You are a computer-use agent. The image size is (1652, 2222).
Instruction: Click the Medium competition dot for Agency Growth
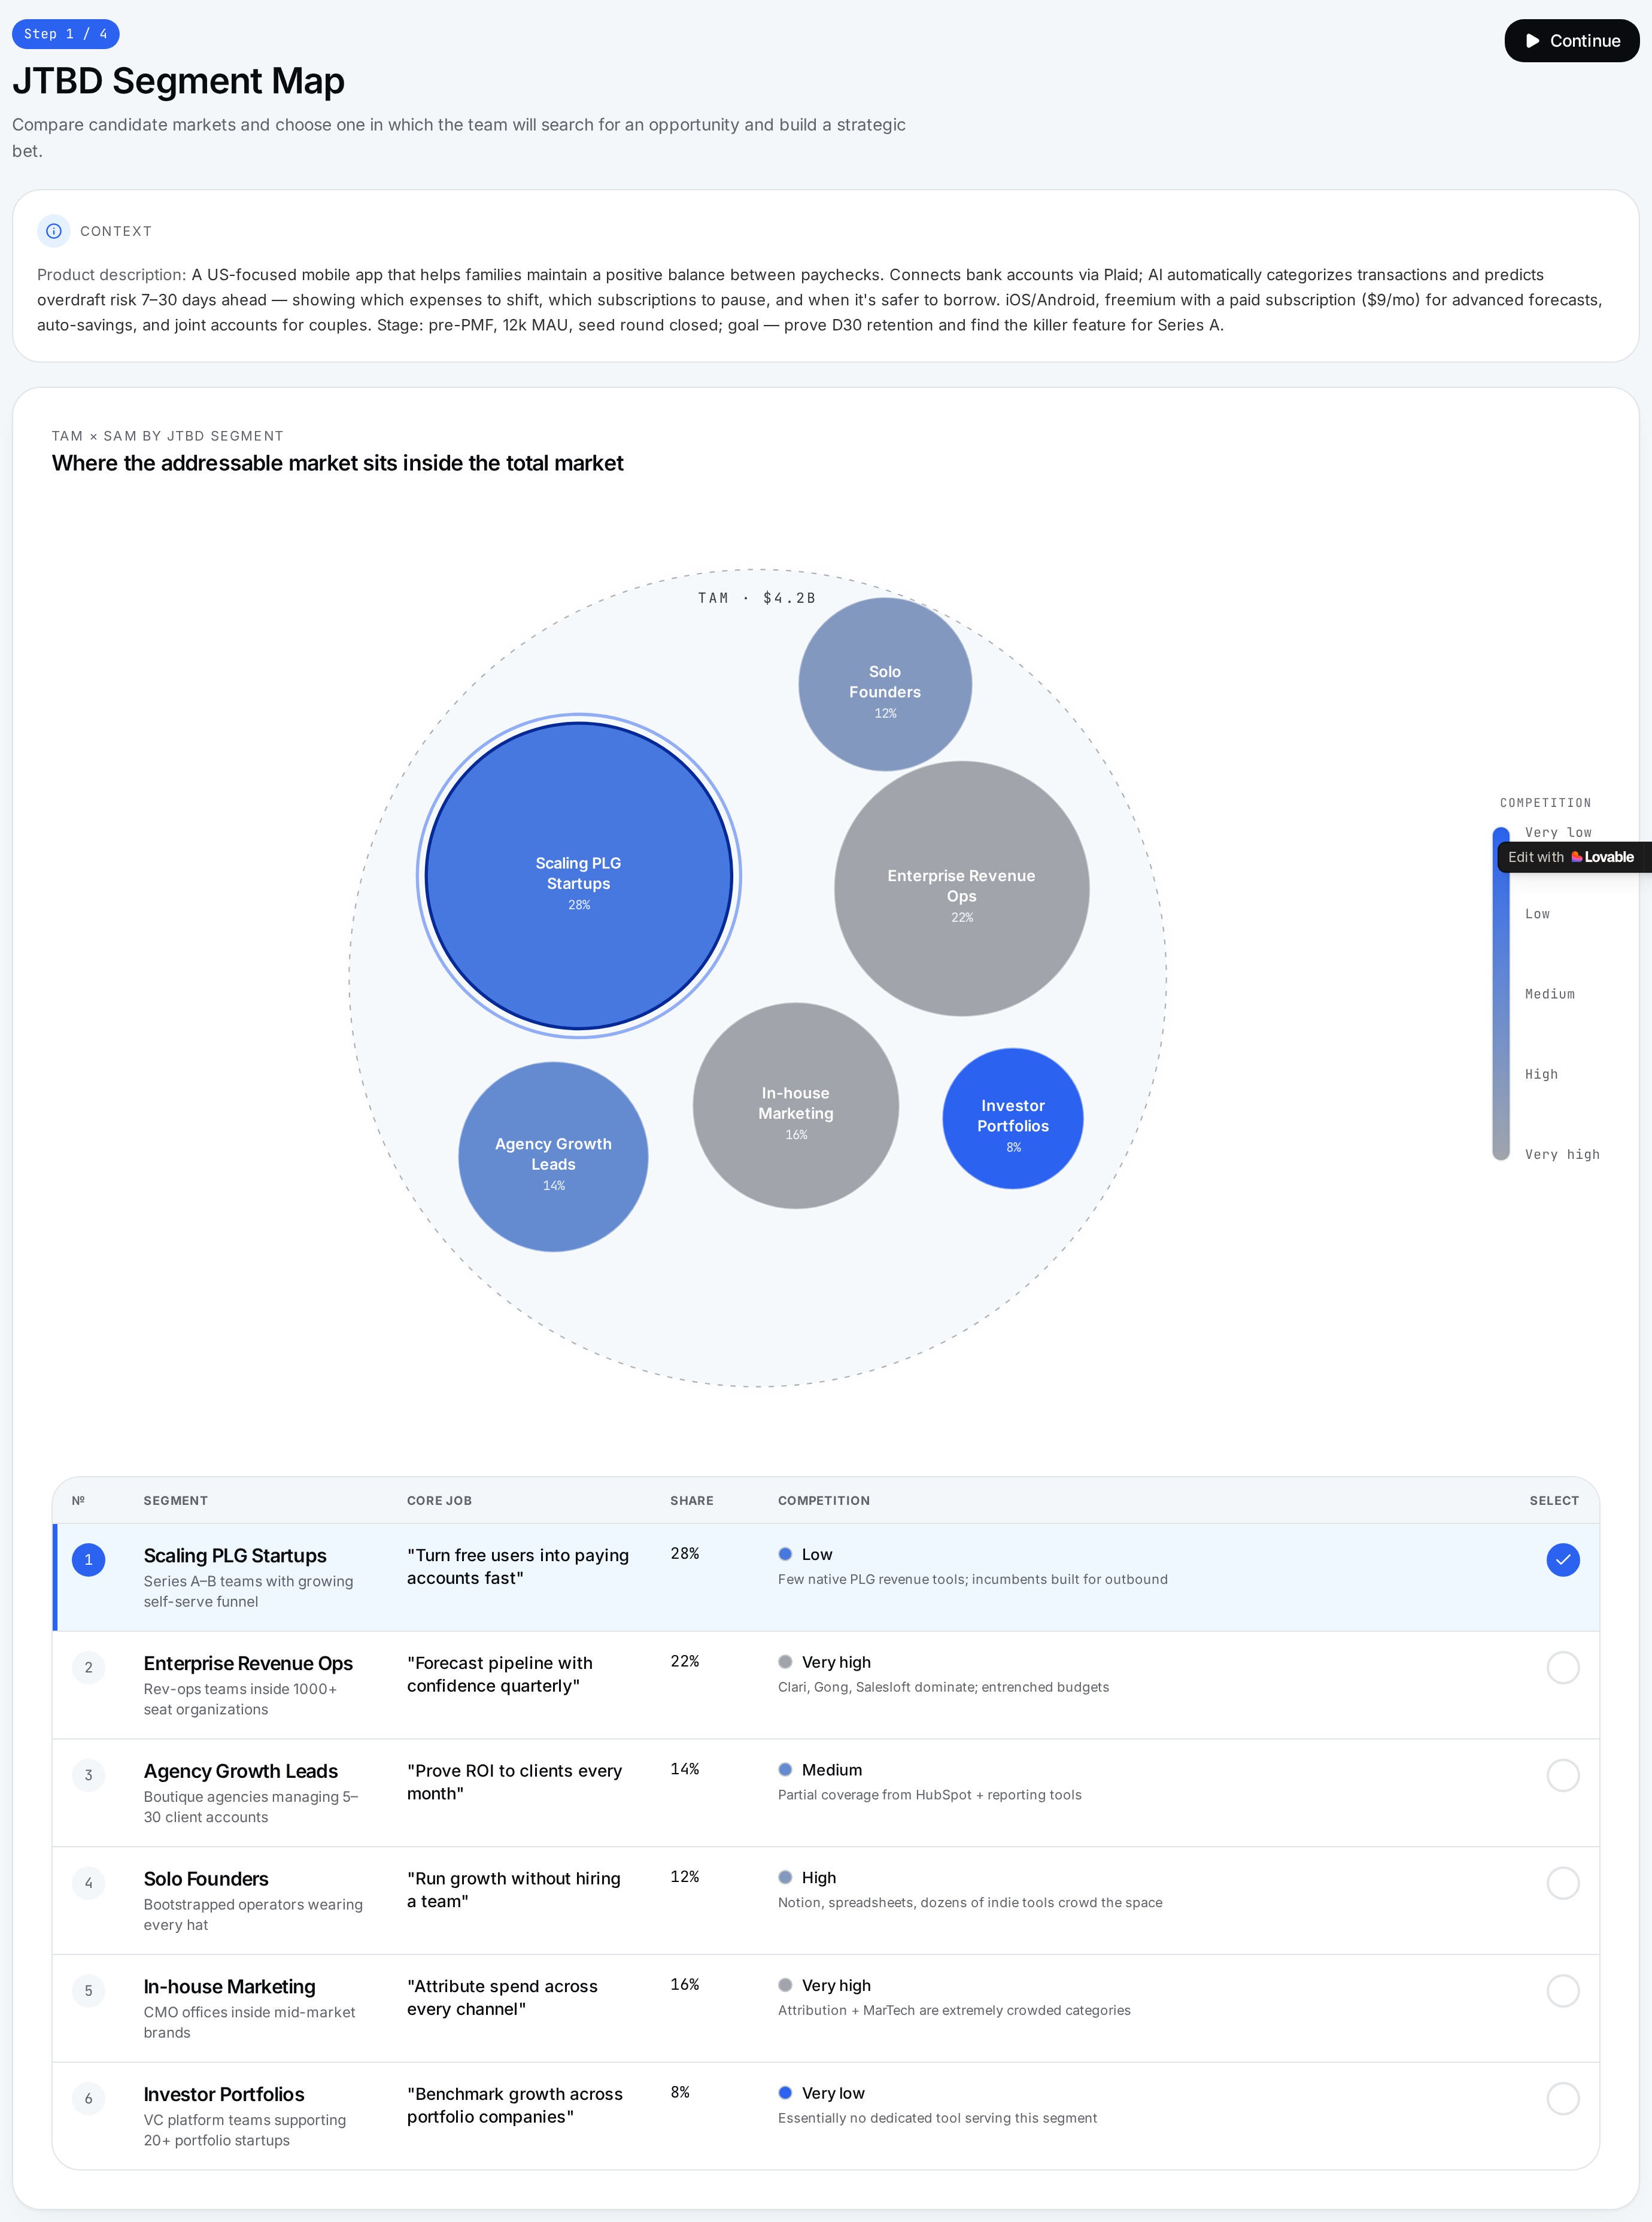785,1770
